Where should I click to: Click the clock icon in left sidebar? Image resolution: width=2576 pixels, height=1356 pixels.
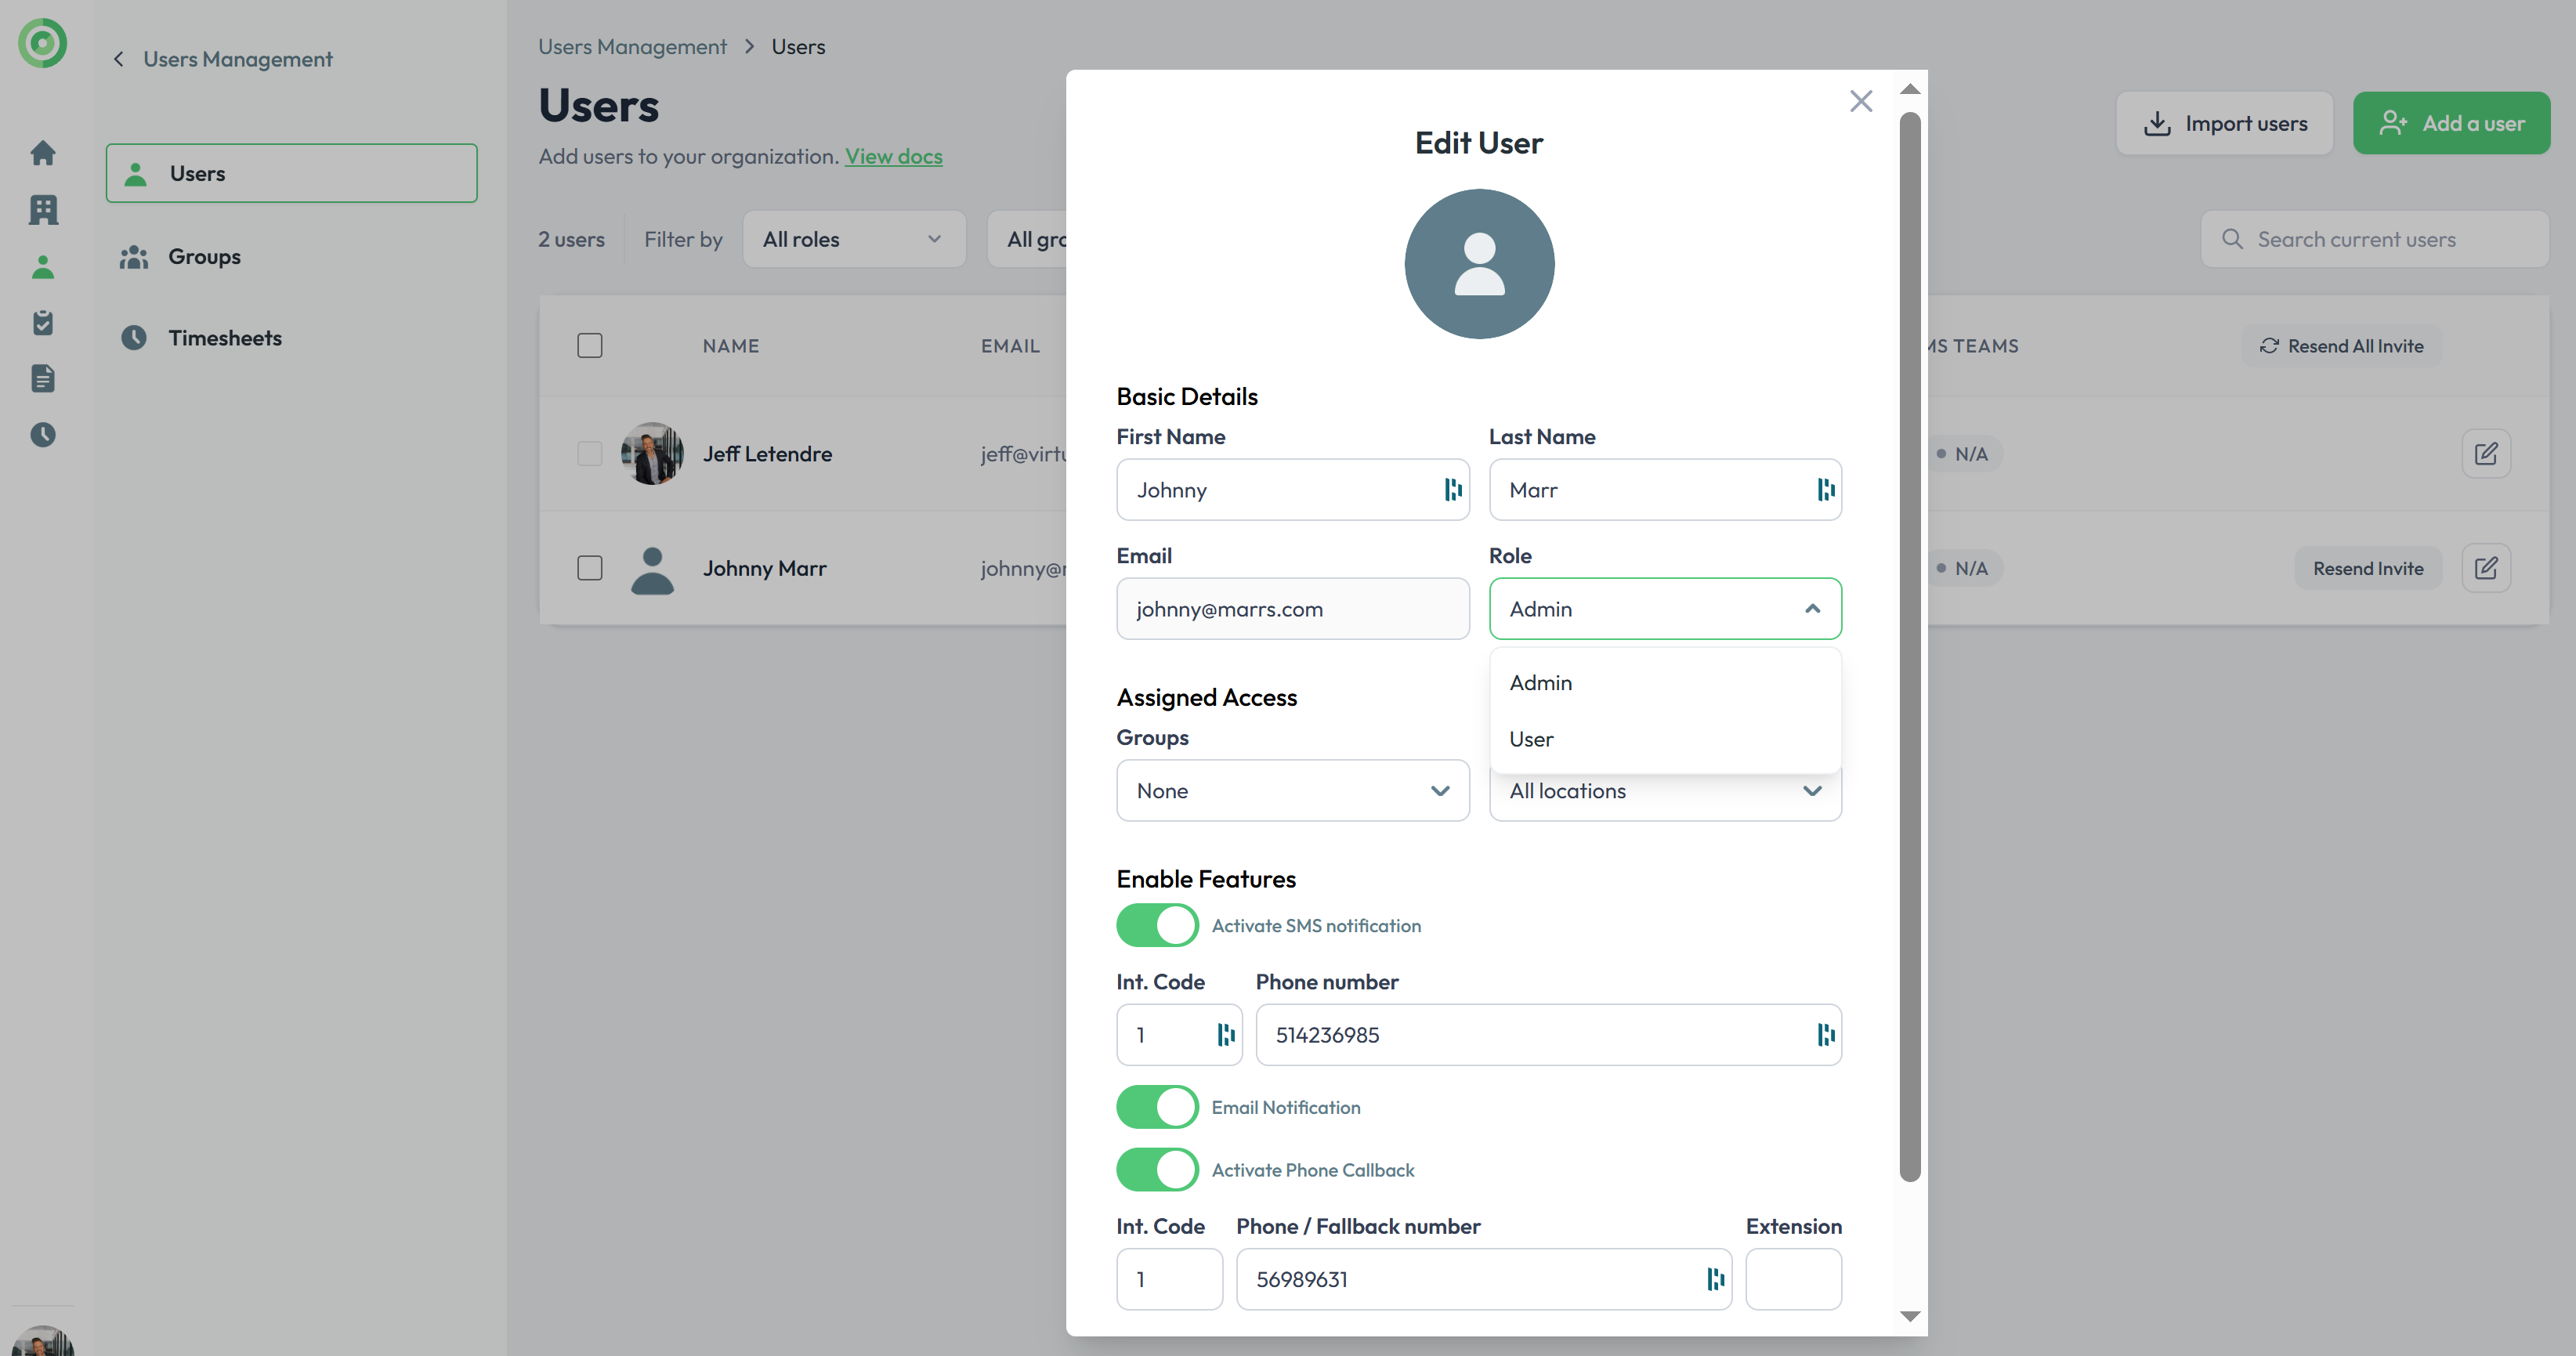point(43,434)
